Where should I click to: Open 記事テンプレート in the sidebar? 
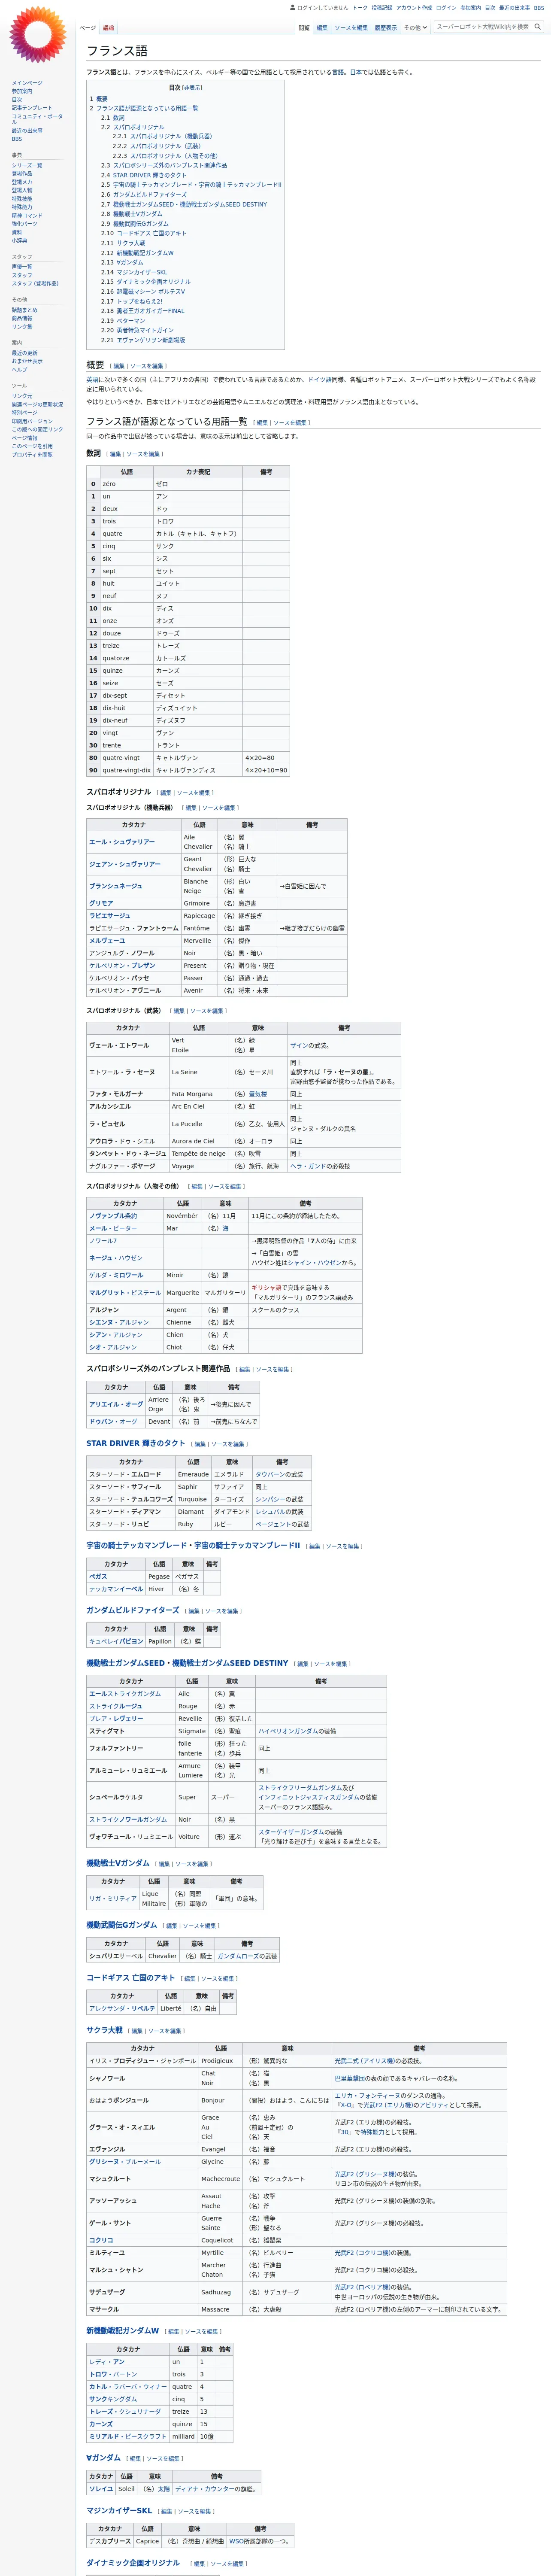[x=32, y=108]
